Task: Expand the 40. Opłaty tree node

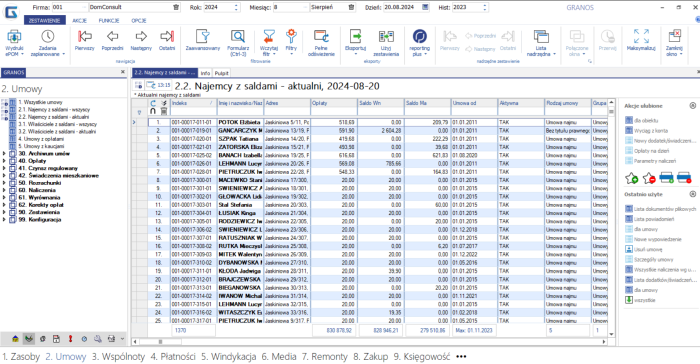Action: pyautogui.click(x=4, y=161)
